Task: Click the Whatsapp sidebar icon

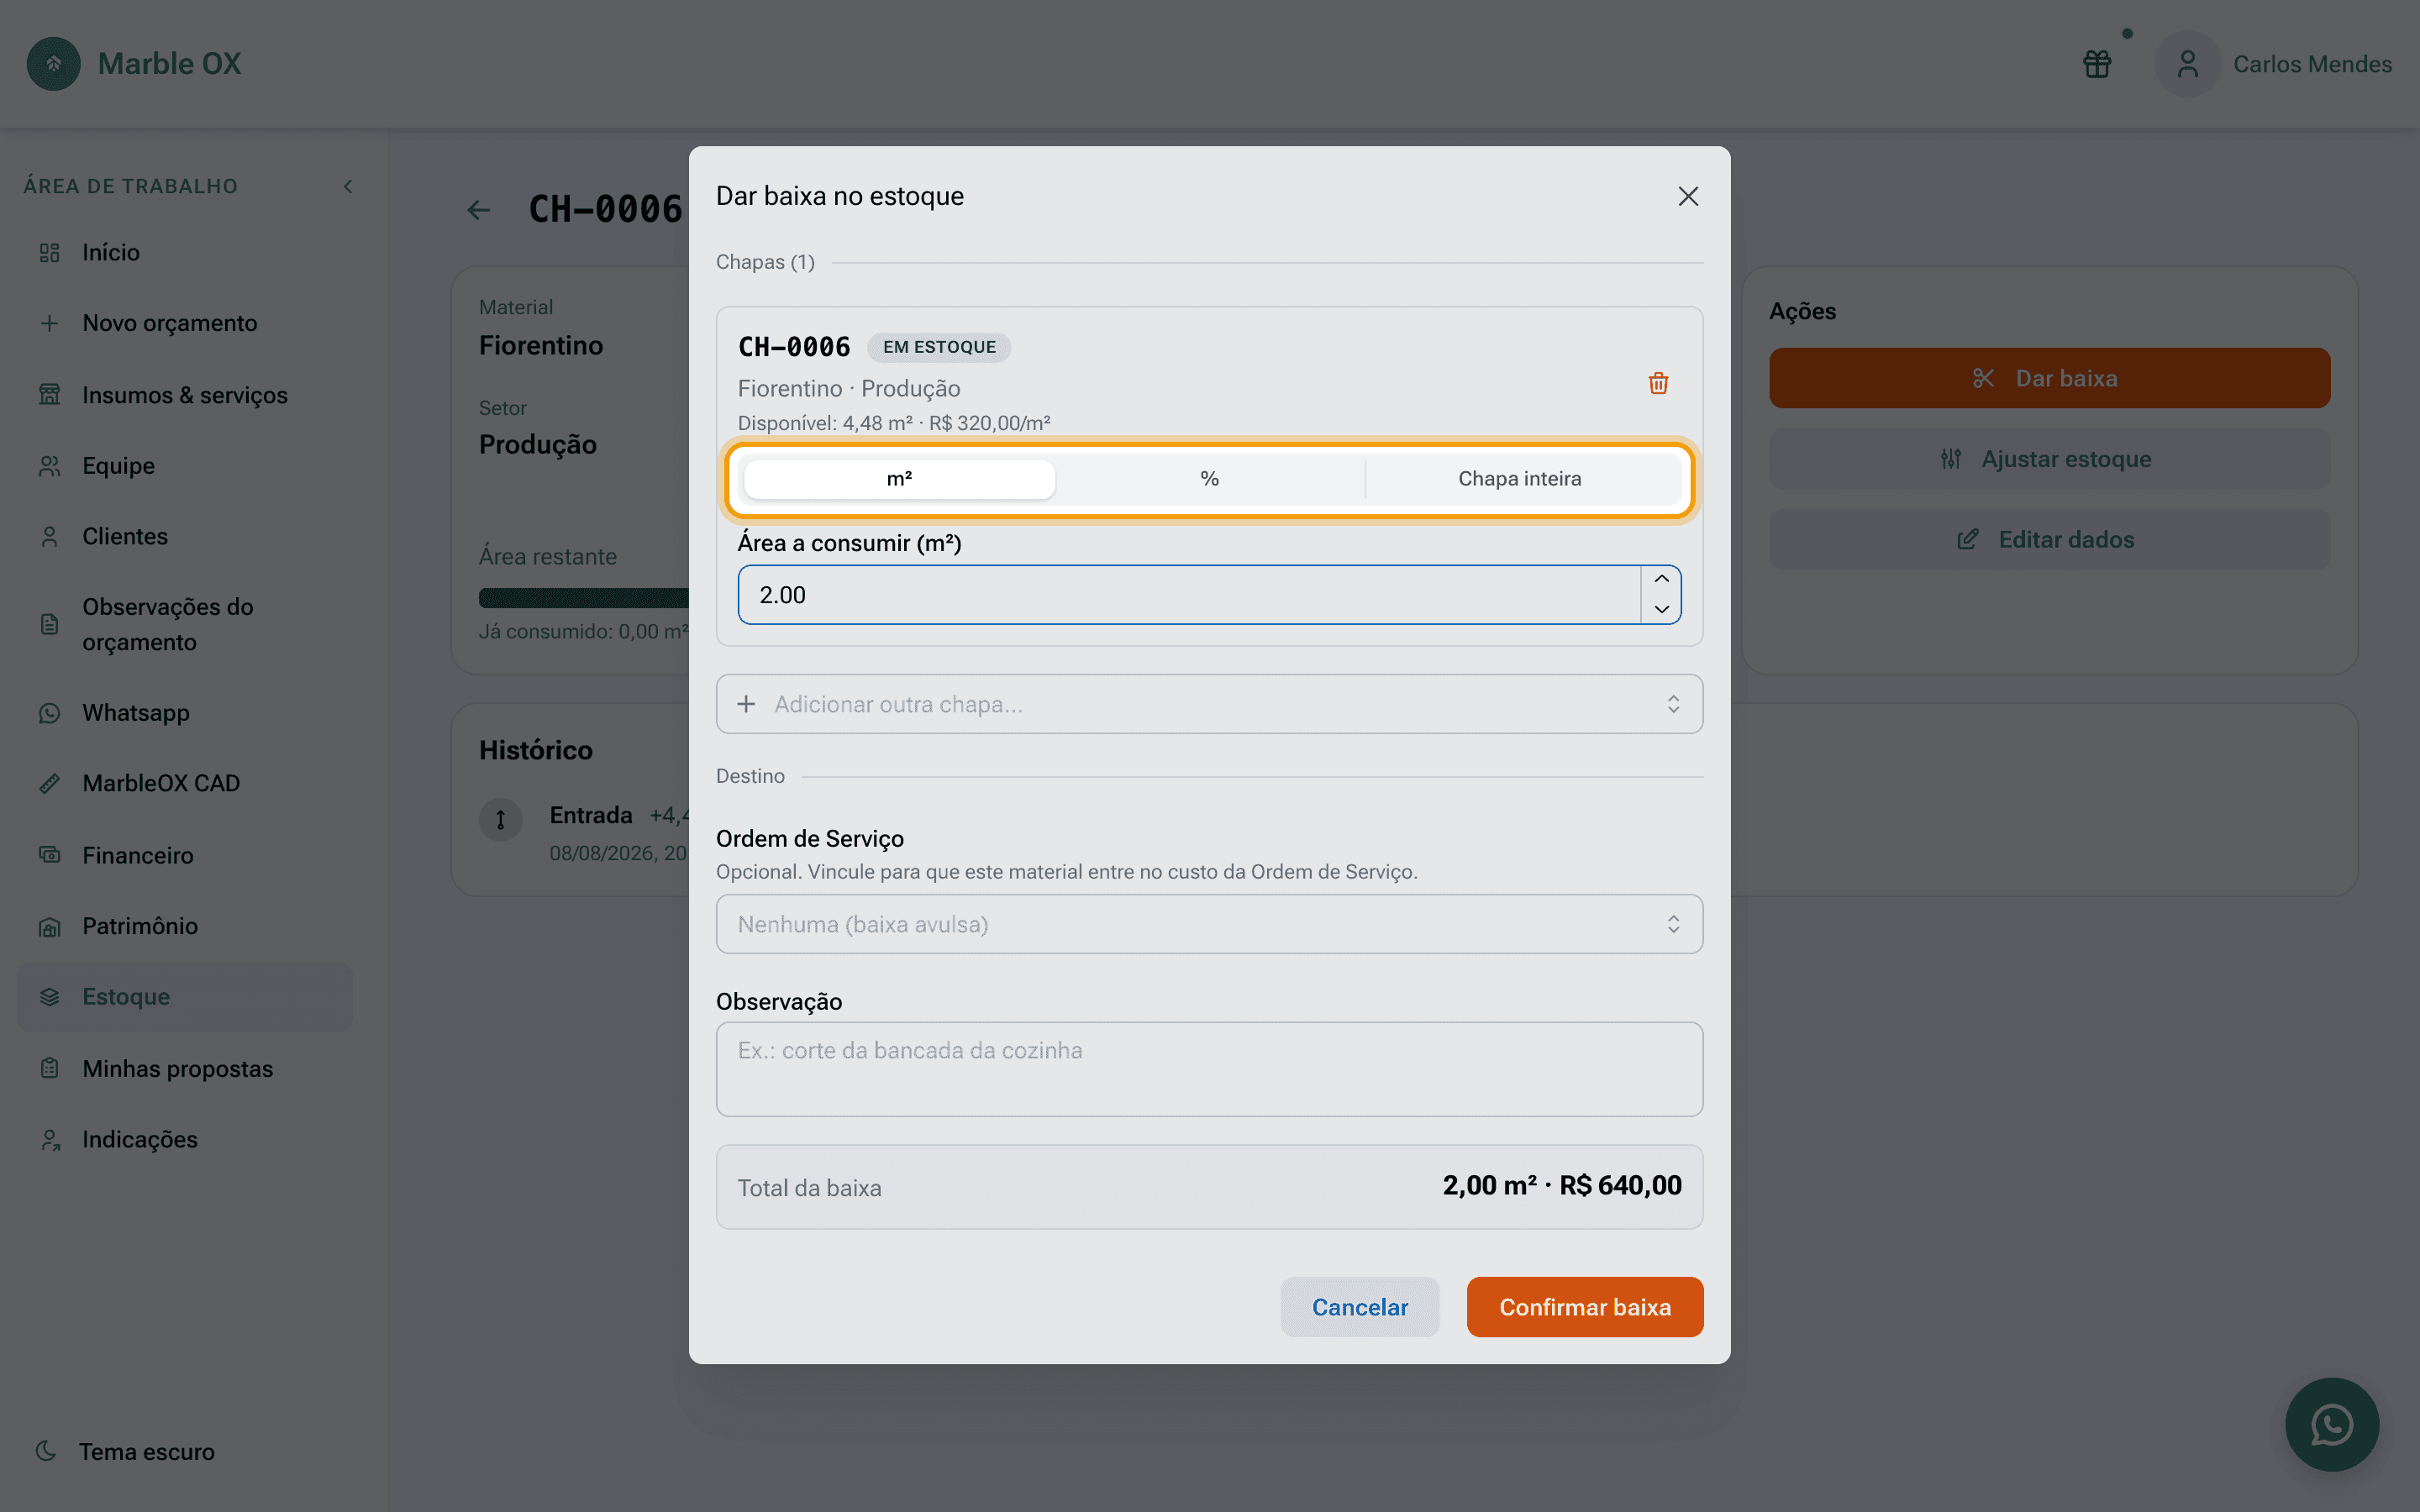Action: coord(49,713)
